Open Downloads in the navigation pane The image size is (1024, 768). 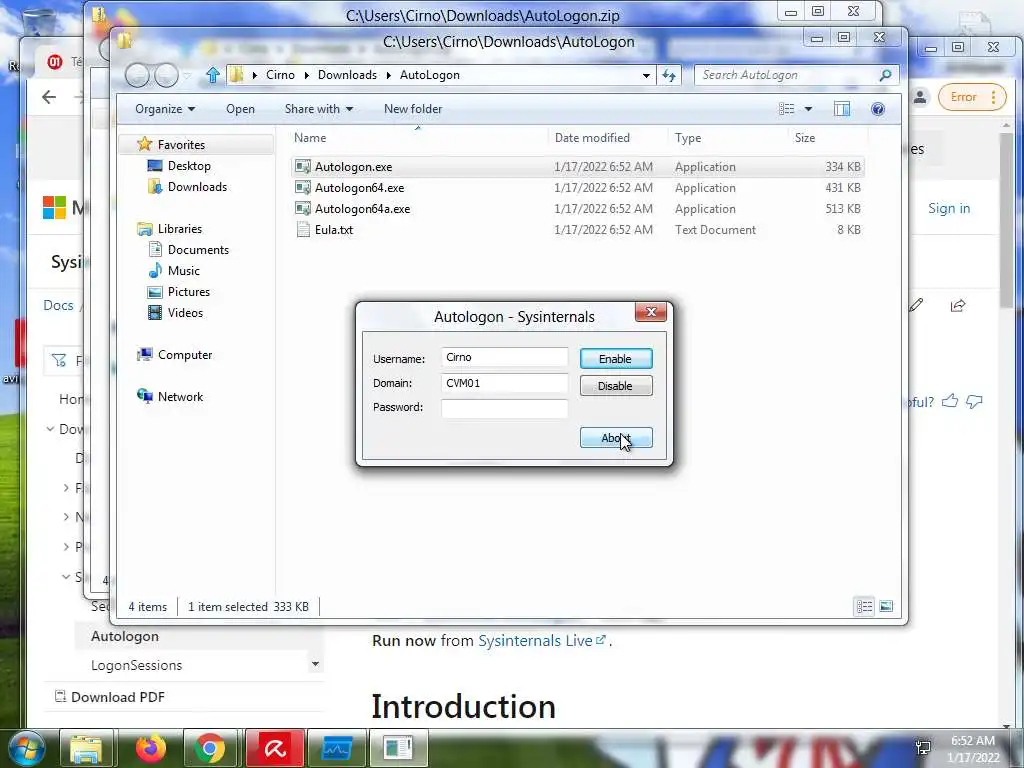click(x=197, y=187)
